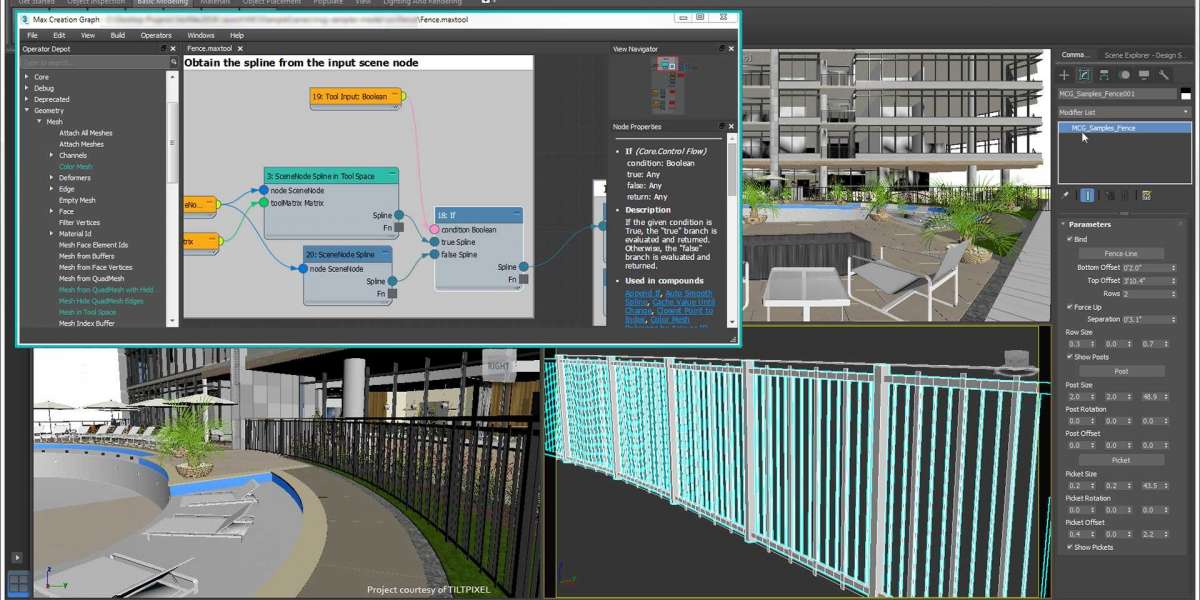Screen dimensions: 1200x600
Task: Click Remove Modifier icon in stack toolbar
Action: pos(1124,196)
